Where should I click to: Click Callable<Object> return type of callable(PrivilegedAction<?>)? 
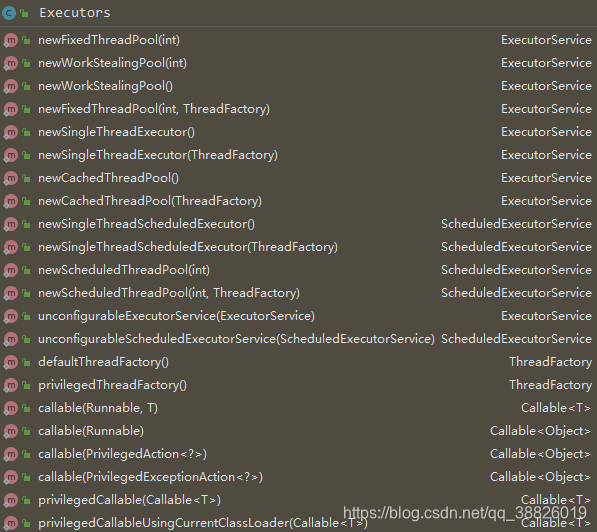[541, 454]
